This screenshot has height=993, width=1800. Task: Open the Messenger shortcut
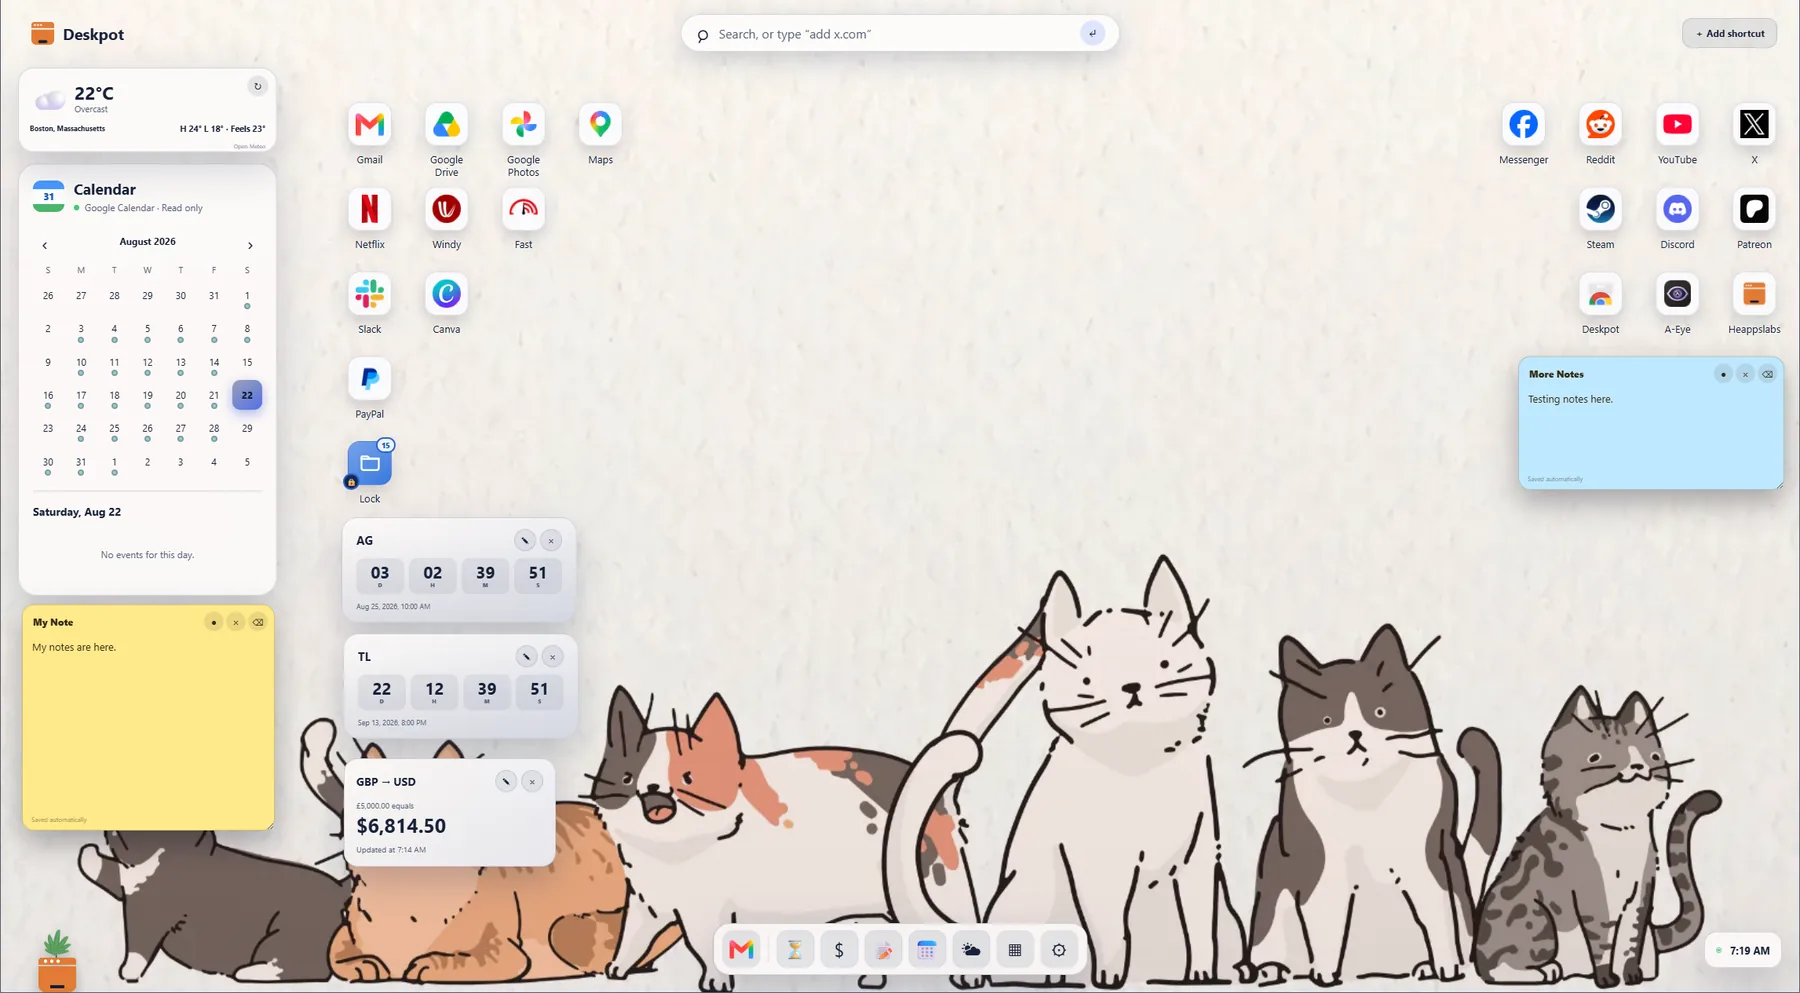pos(1523,125)
